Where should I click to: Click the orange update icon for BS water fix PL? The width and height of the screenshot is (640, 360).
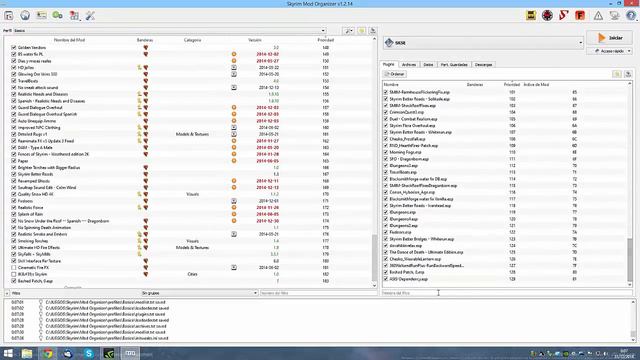click(x=234, y=54)
